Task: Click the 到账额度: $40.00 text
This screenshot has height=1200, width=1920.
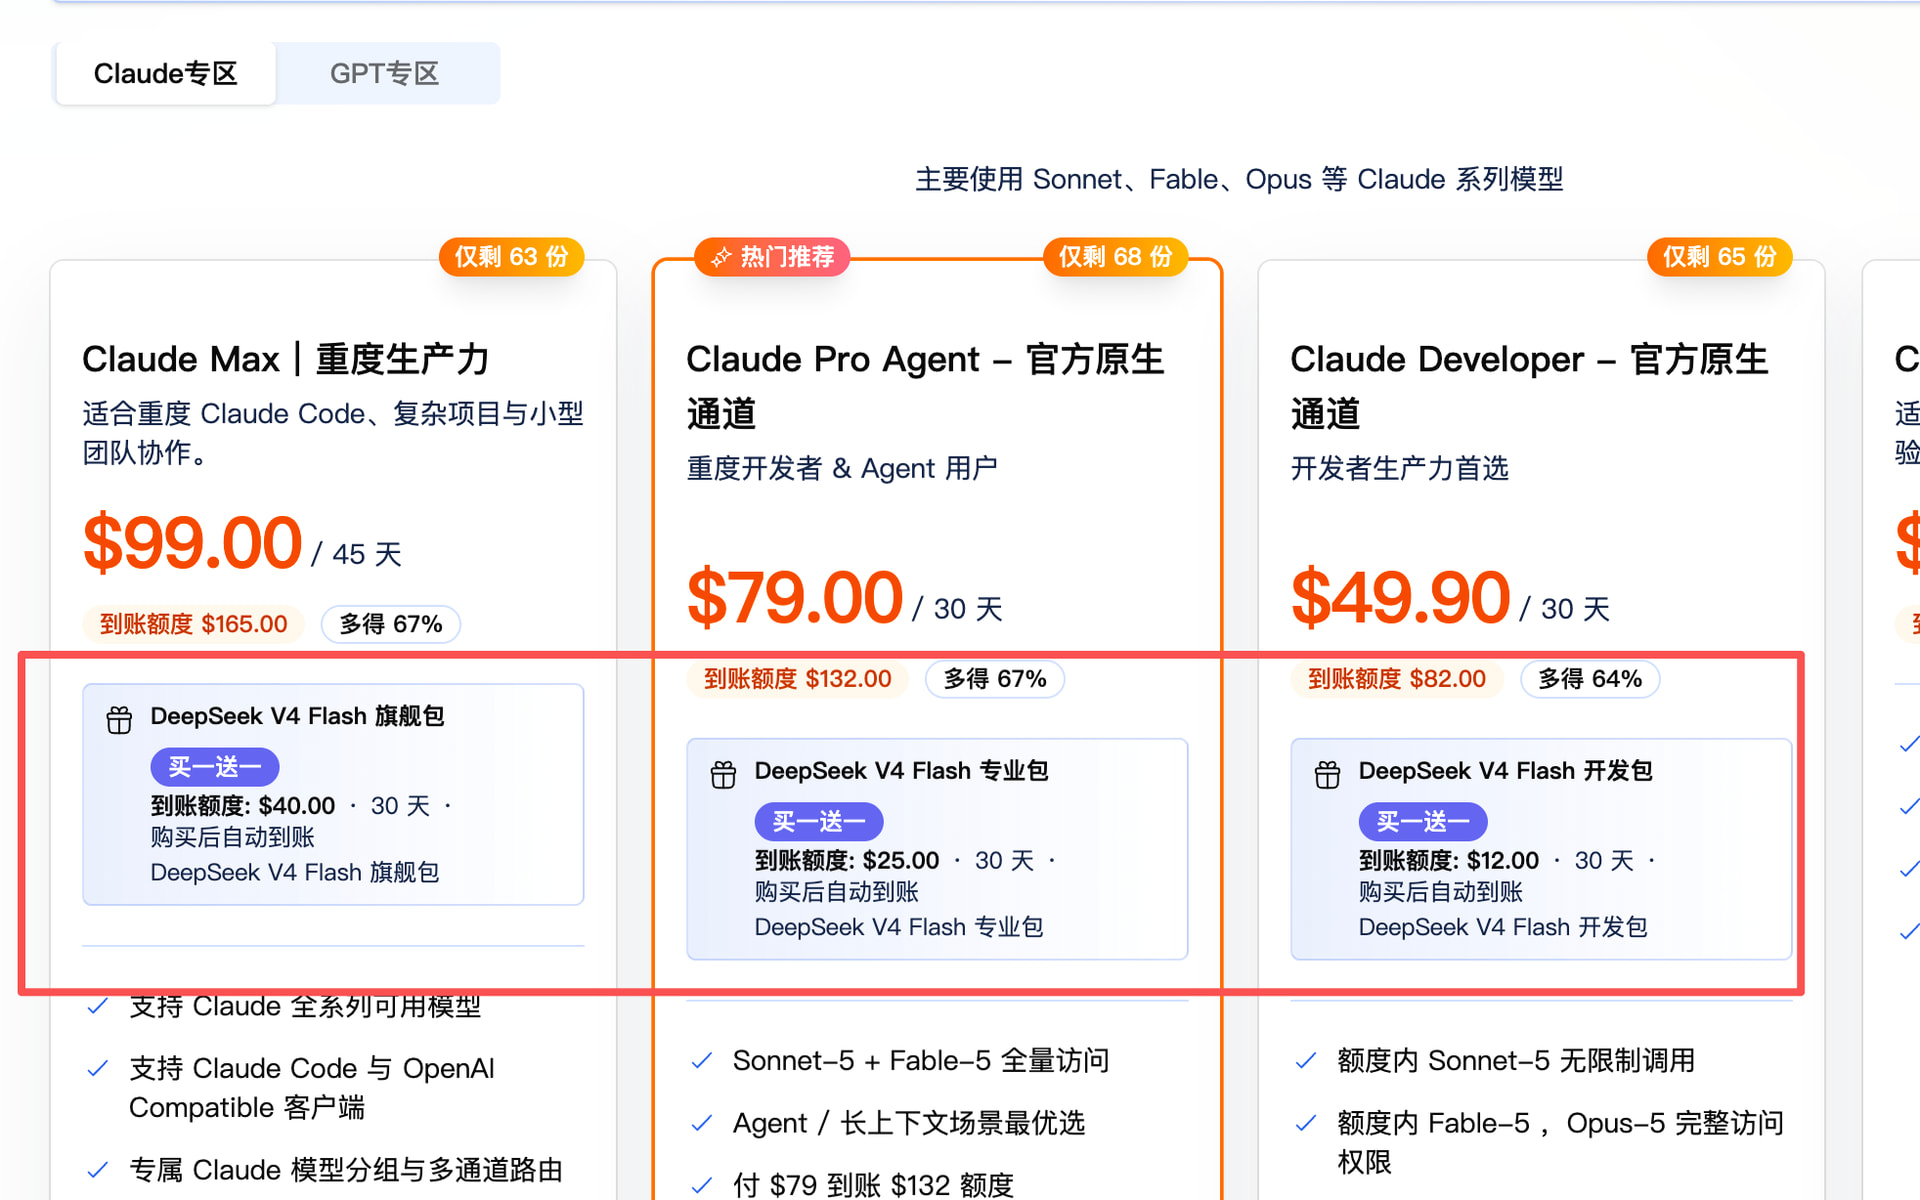Action: pyautogui.click(x=243, y=806)
